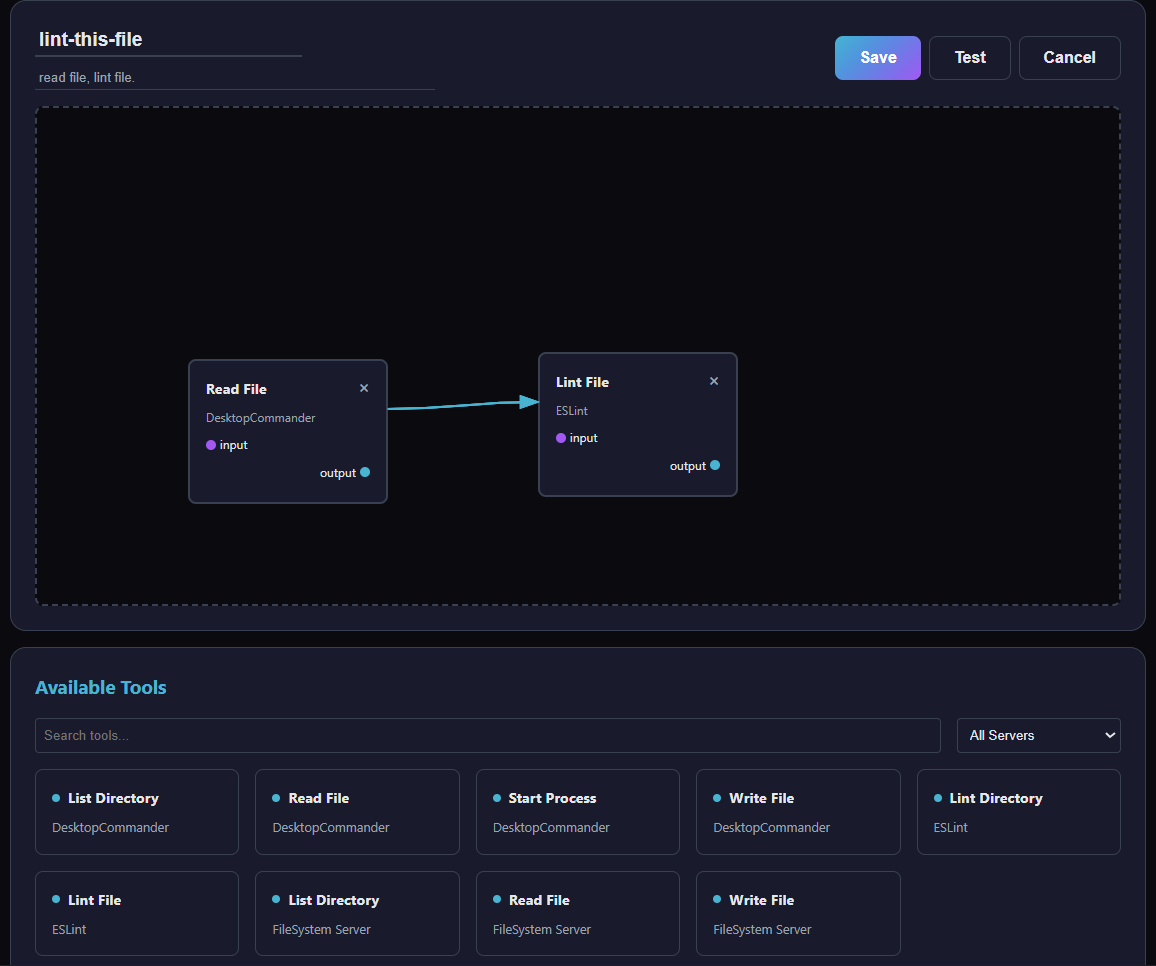Click the output port of Lint File node
Viewport: 1156px width, 966px height.
[714, 465]
